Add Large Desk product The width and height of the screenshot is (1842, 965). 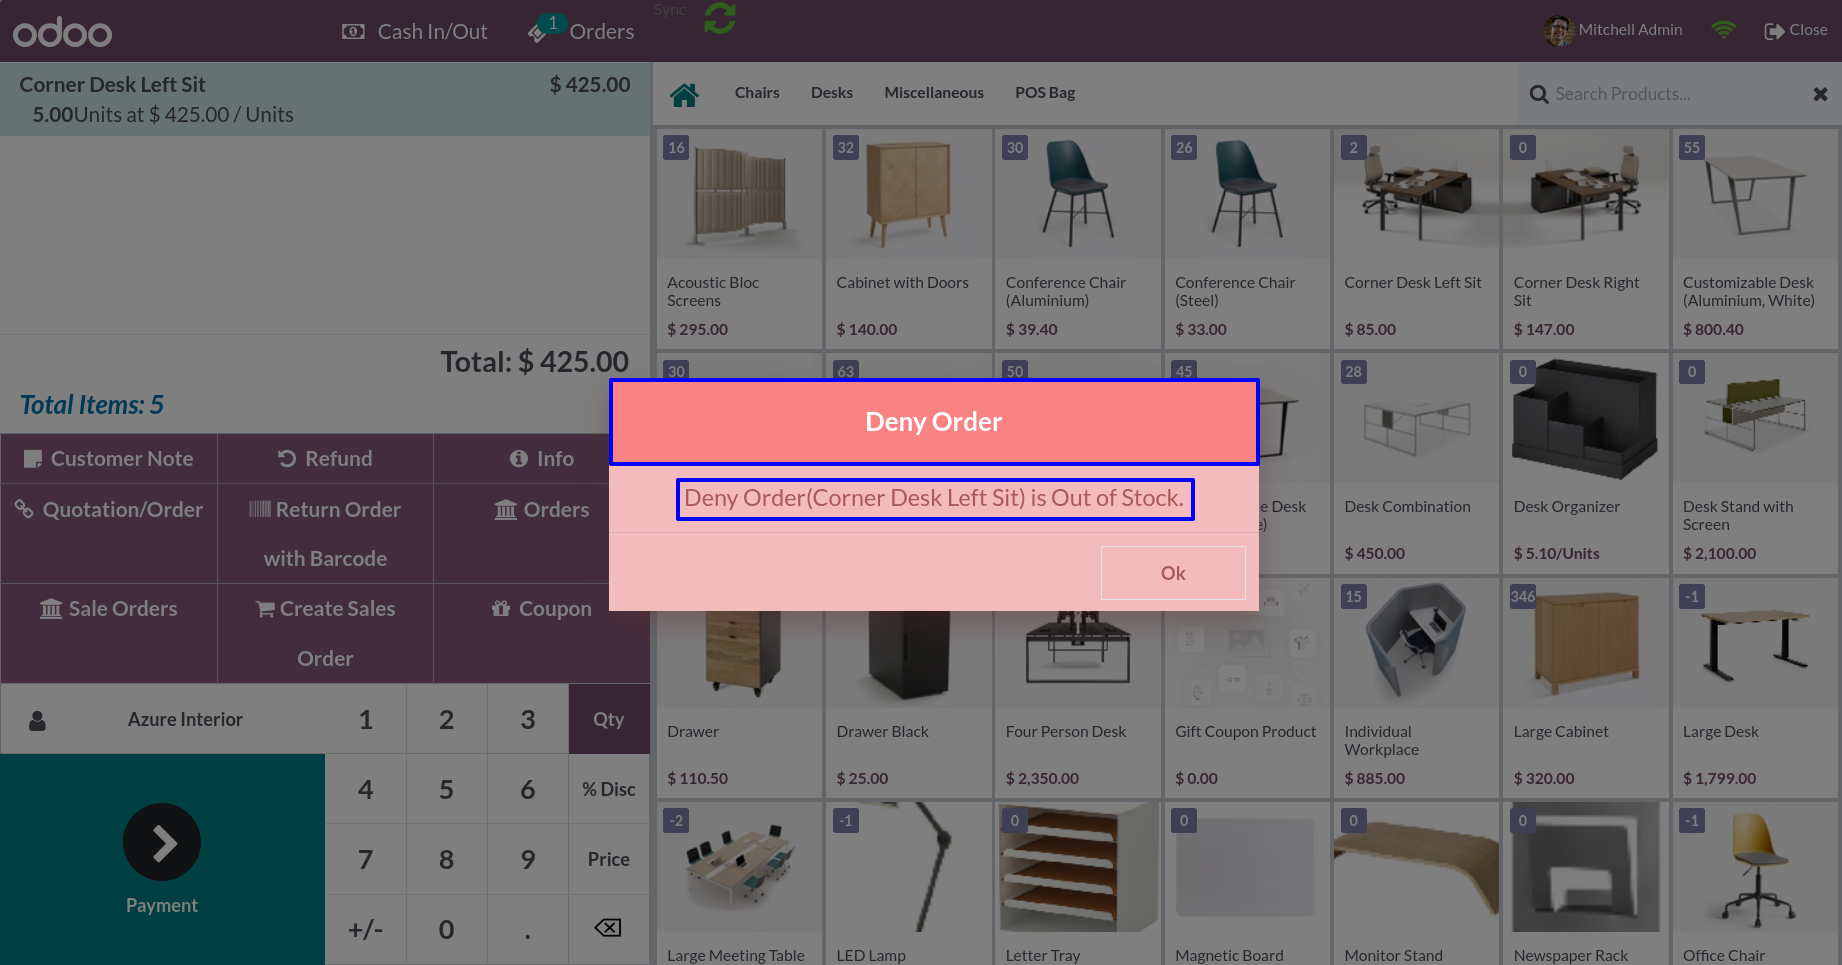[1755, 688]
